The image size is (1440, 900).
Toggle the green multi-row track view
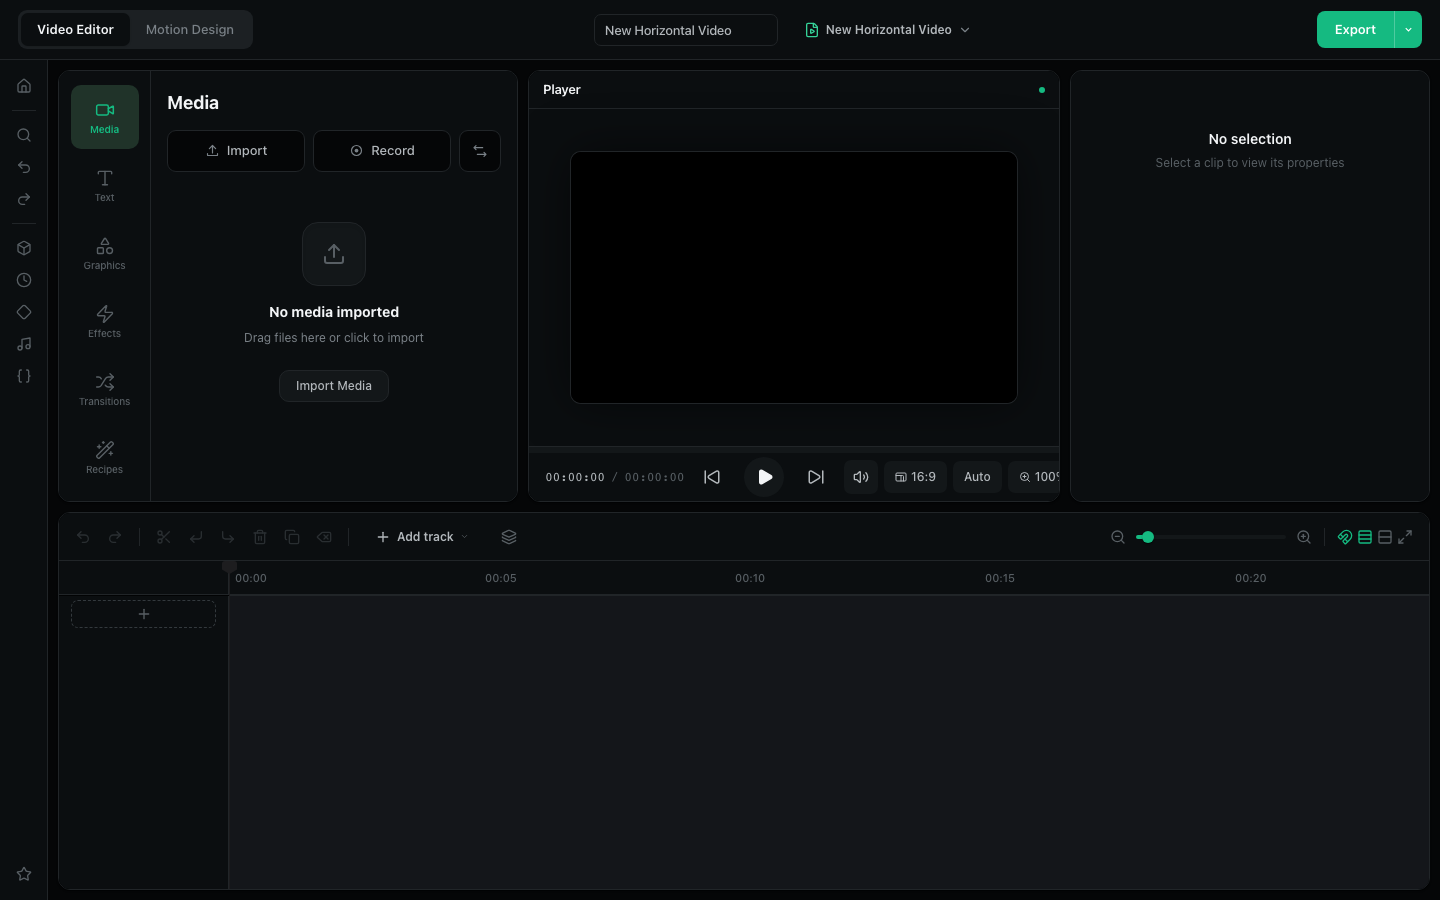(x=1365, y=537)
